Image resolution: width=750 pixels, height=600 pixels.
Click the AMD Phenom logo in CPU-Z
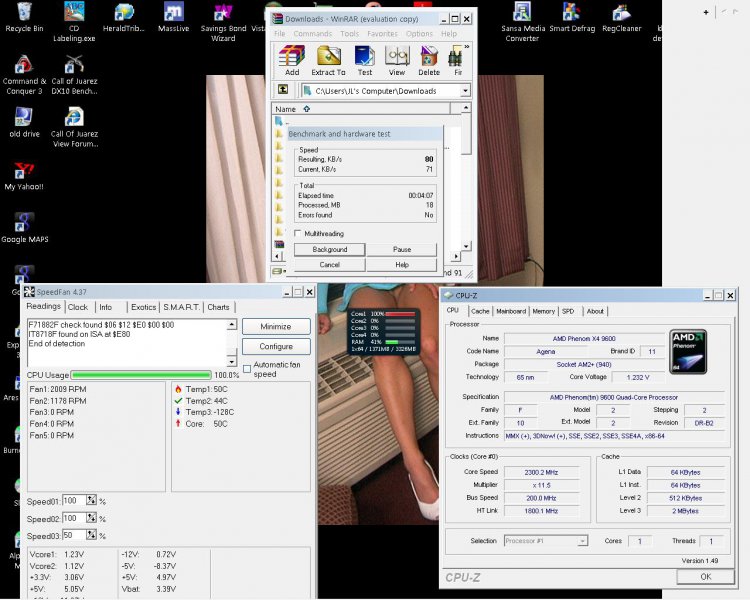(x=688, y=352)
